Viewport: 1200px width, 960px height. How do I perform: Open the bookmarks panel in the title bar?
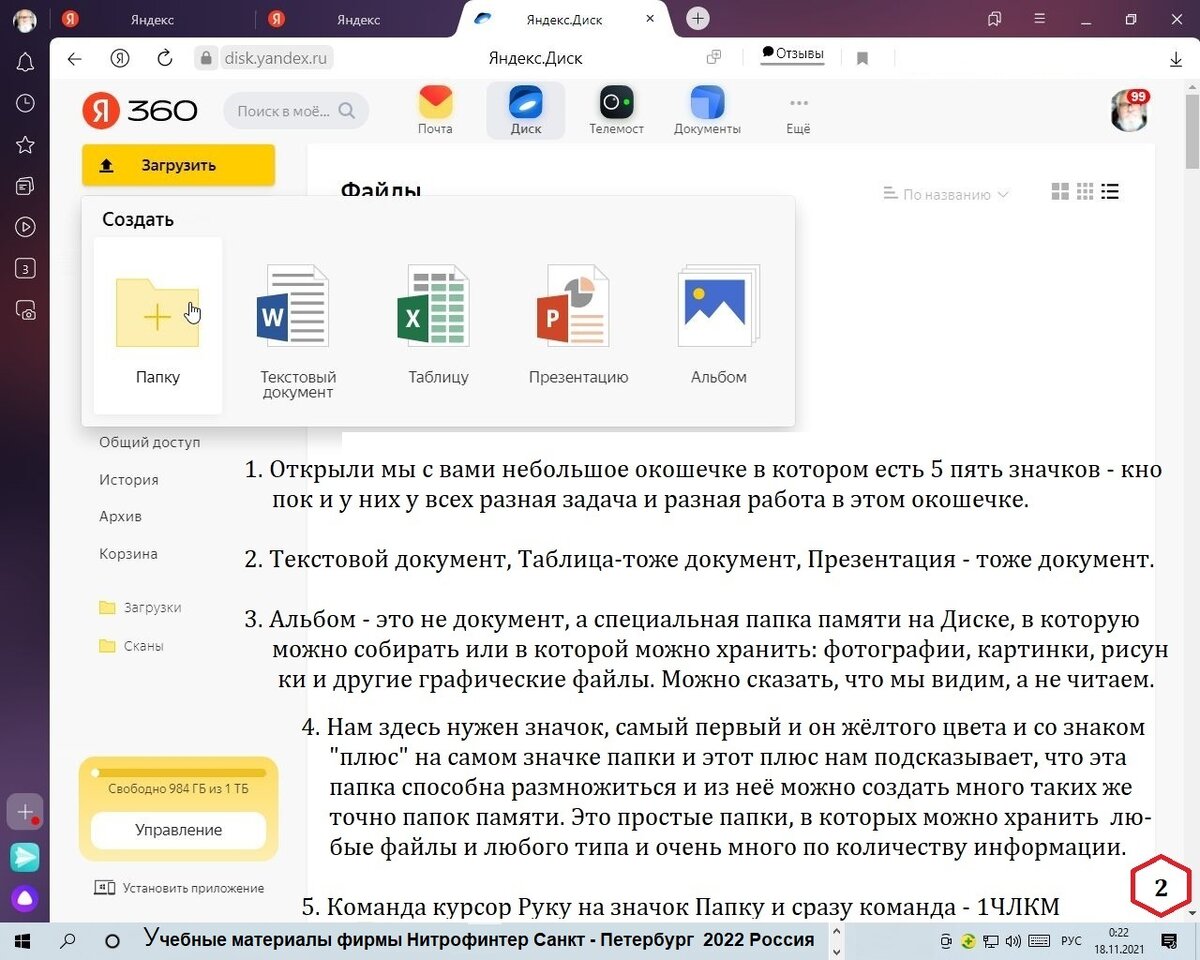point(994,19)
